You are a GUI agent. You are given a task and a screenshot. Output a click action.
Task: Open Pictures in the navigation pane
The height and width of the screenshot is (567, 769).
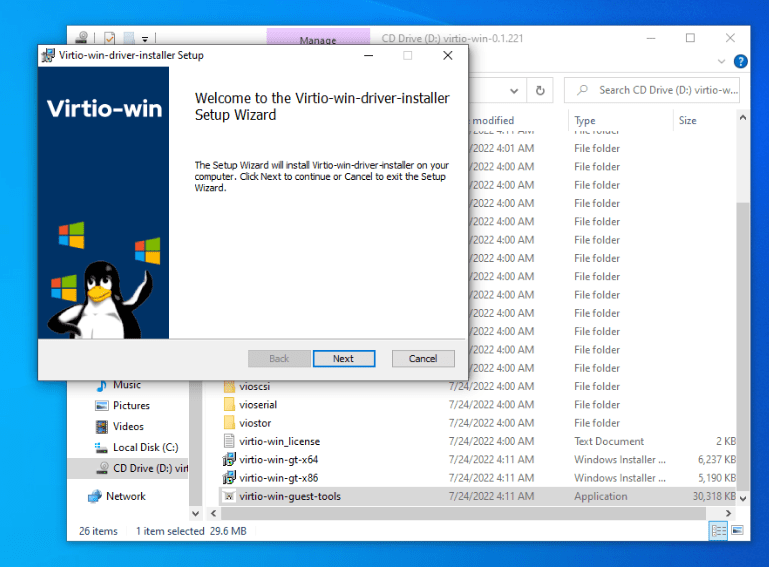[x=131, y=406]
